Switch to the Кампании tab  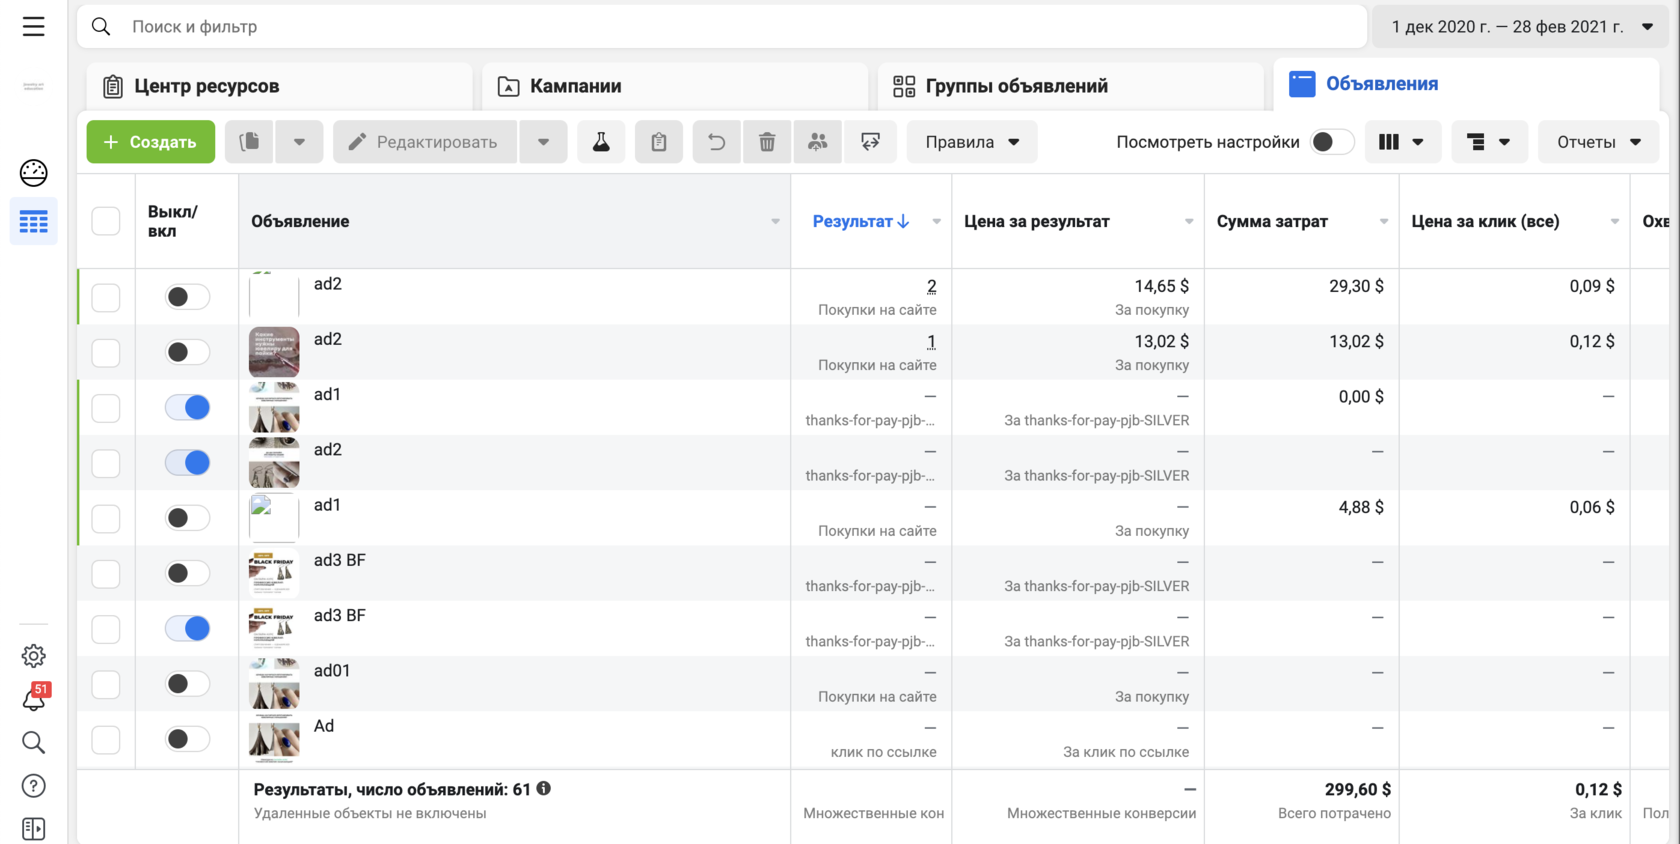coord(575,86)
